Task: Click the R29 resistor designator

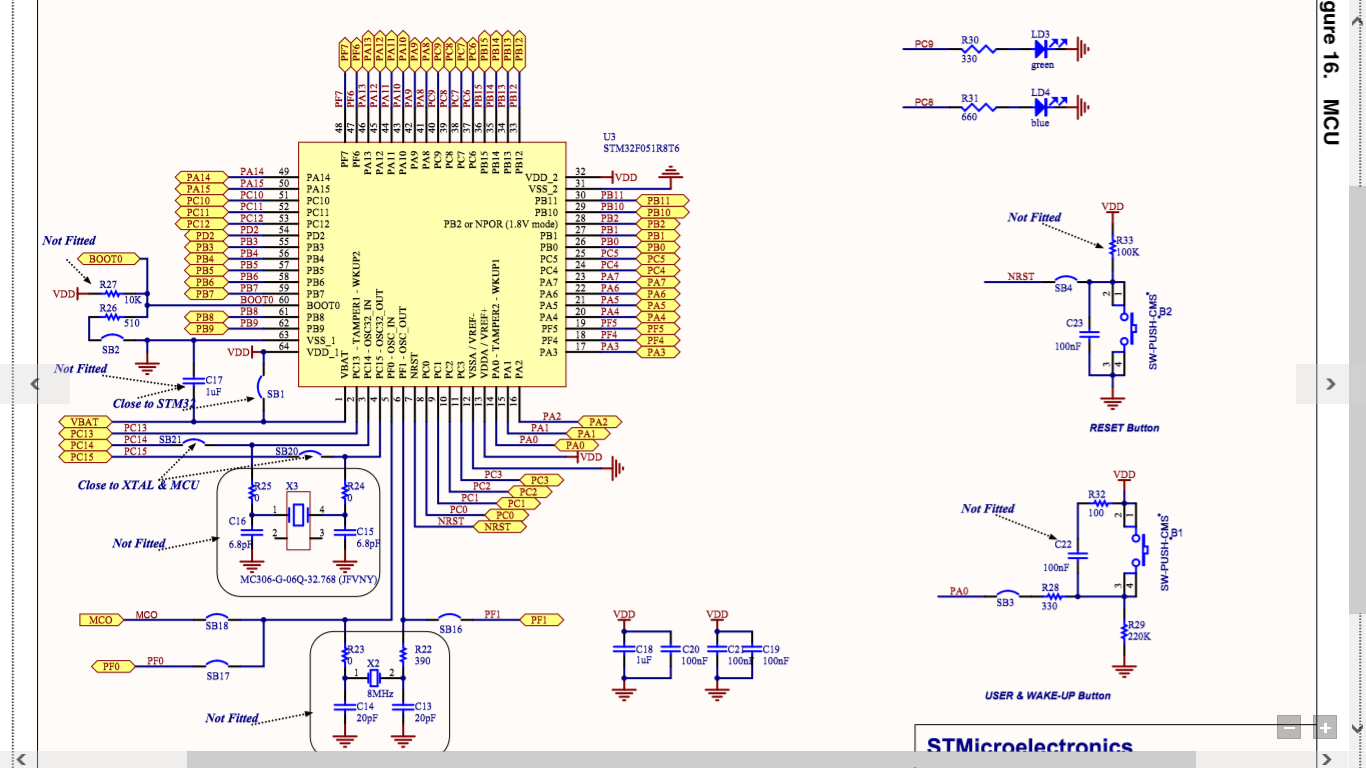Action: coord(1136,624)
